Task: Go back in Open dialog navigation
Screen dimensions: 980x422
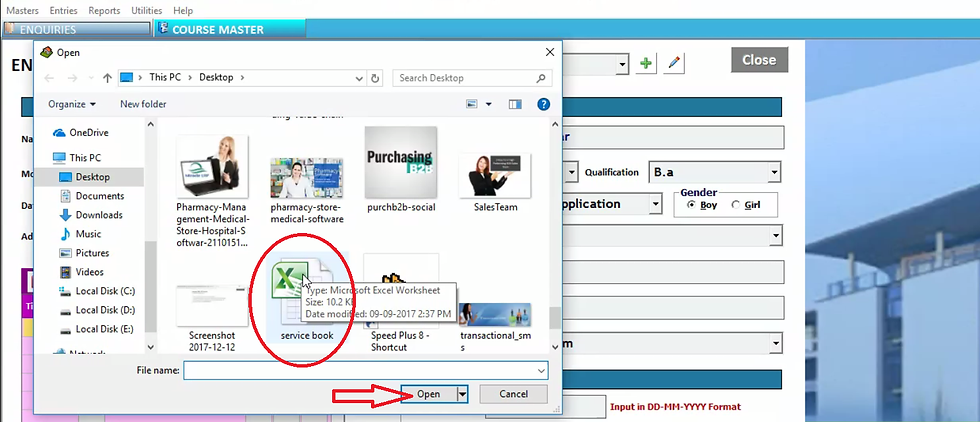Action: [x=49, y=78]
